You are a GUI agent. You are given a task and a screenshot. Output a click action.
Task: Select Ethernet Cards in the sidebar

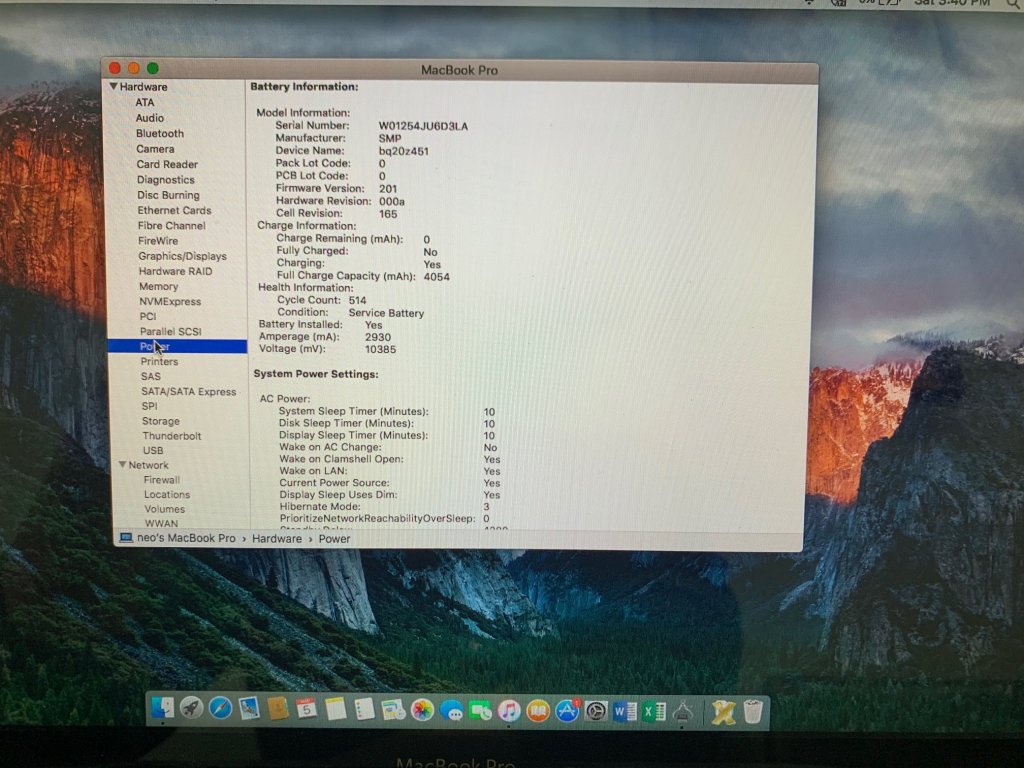tap(174, 210)
